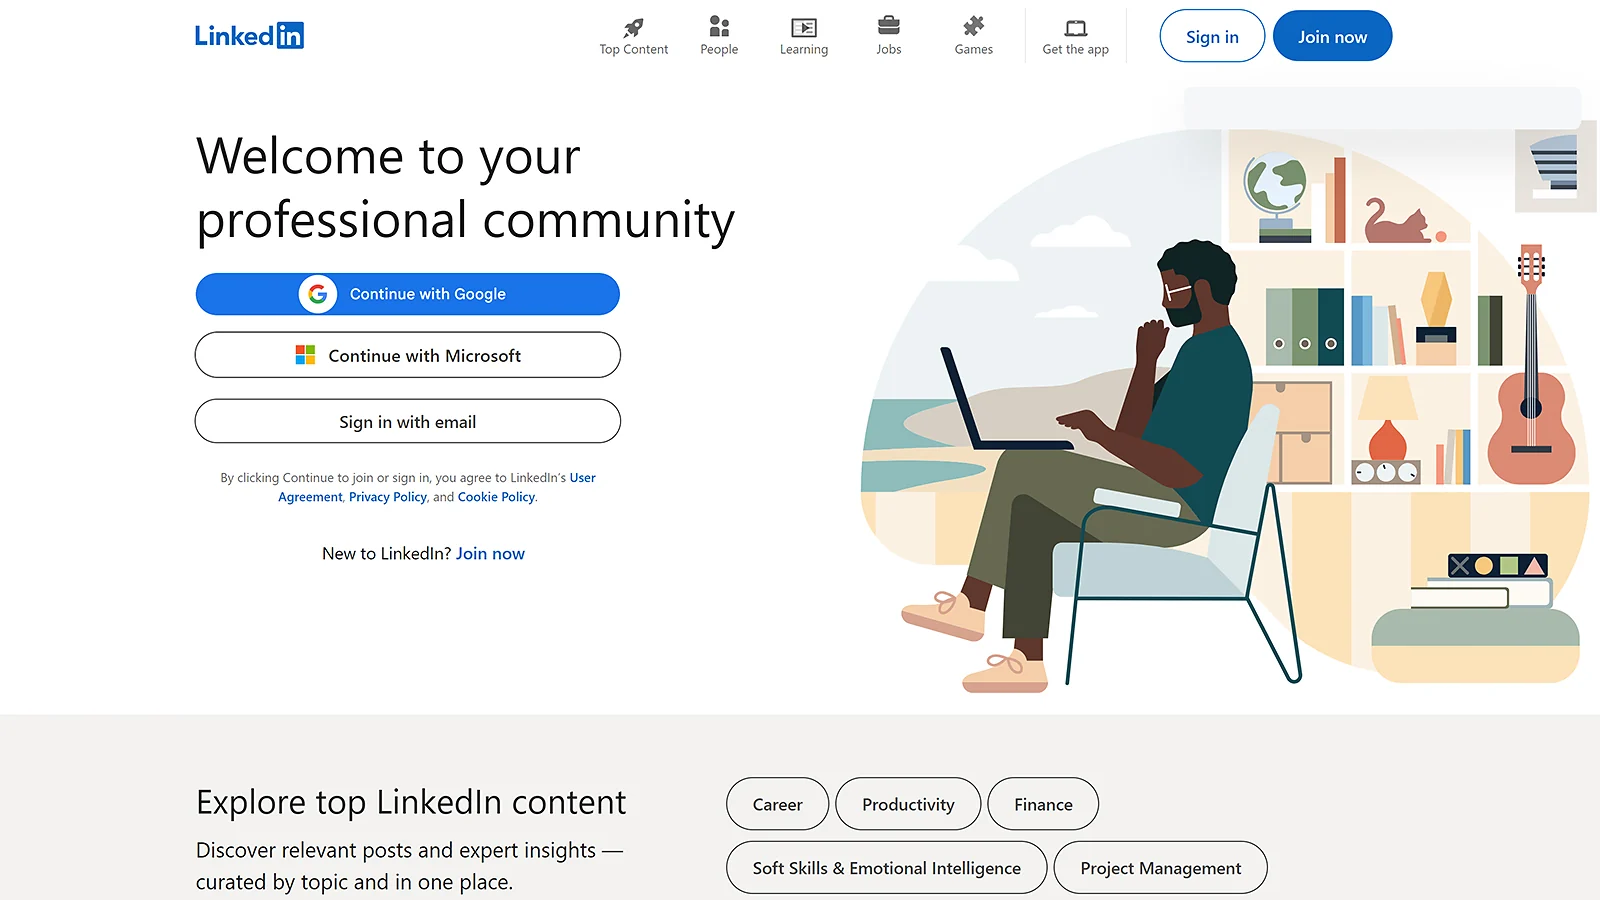Click the Join now header button
The width and height of the screenshot is (1600, 900).
pyautogui.click(x=1332, y=37)
